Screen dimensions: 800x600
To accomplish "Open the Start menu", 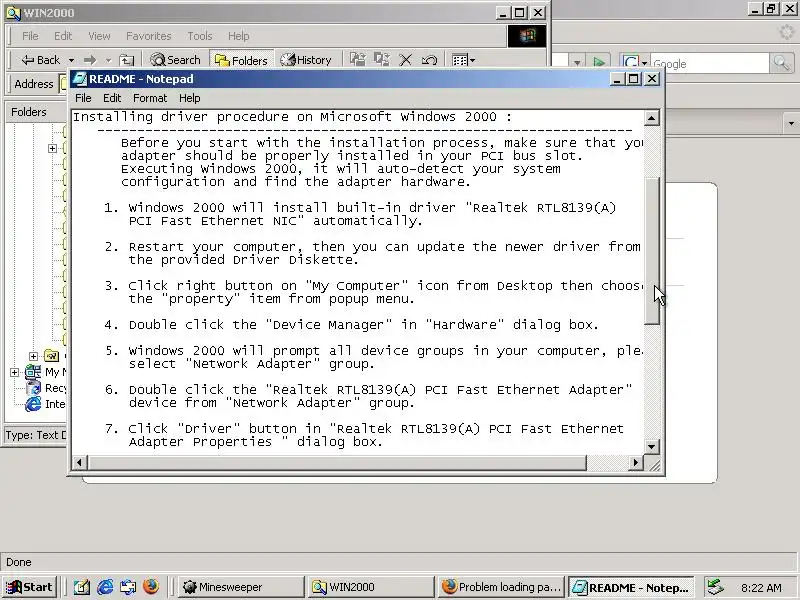I will [x=30, y=587].
